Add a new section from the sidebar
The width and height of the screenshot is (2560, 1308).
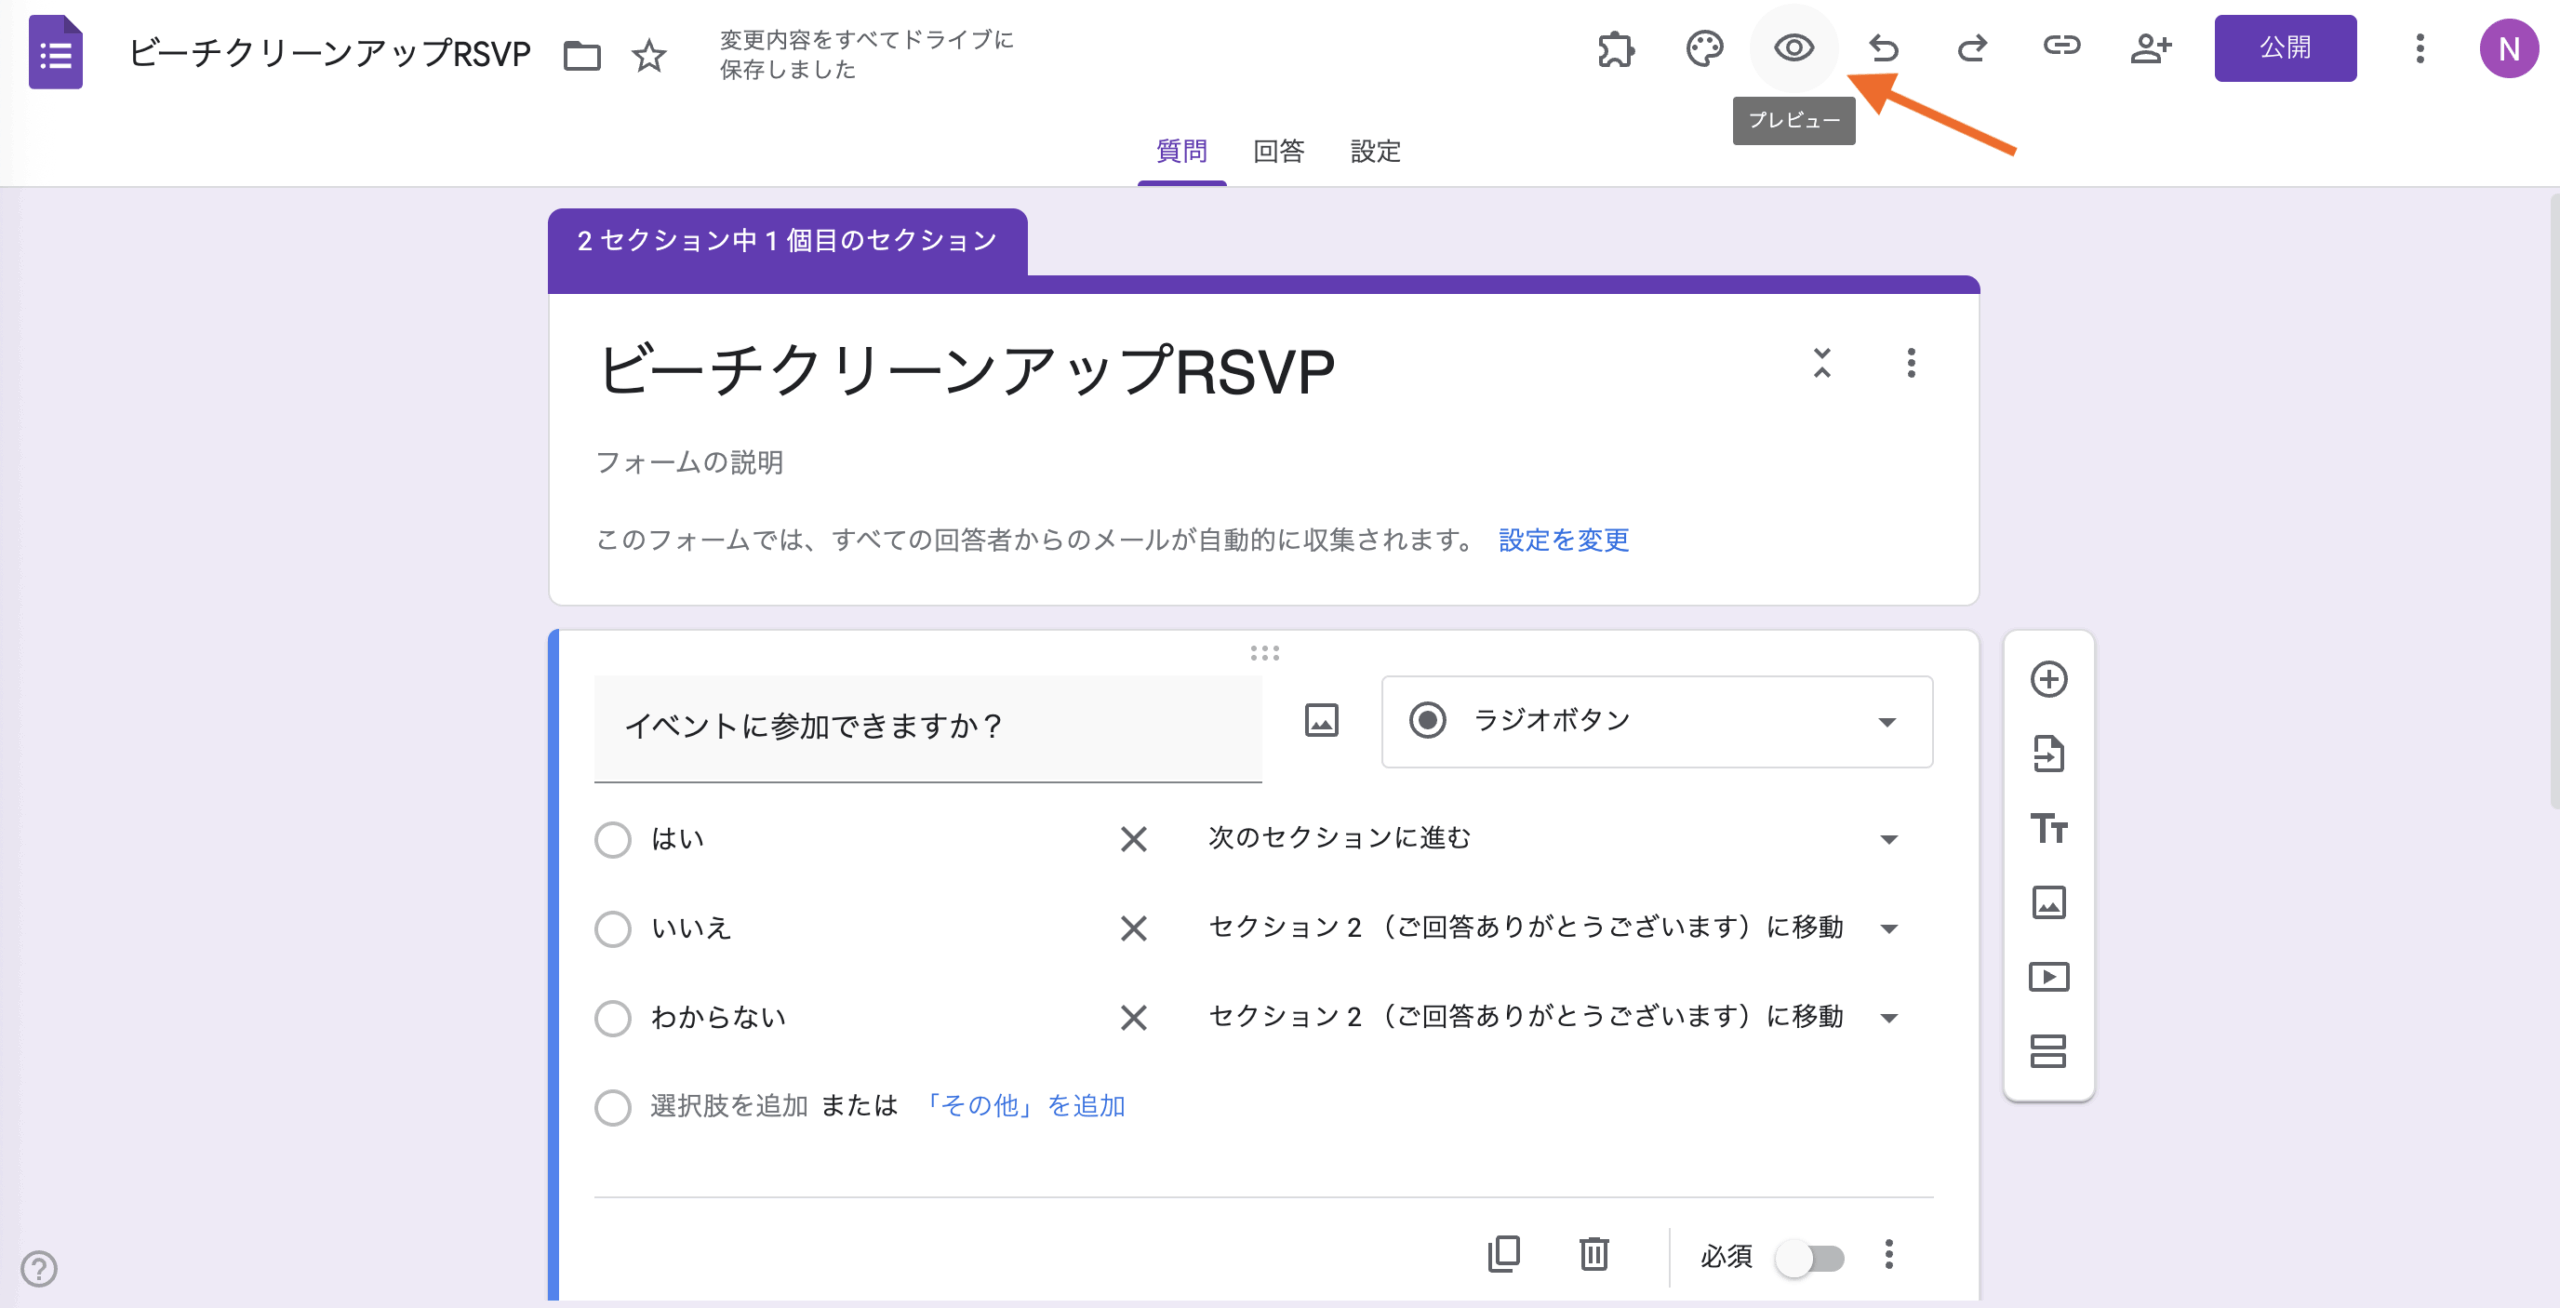click(2049, 1051)
